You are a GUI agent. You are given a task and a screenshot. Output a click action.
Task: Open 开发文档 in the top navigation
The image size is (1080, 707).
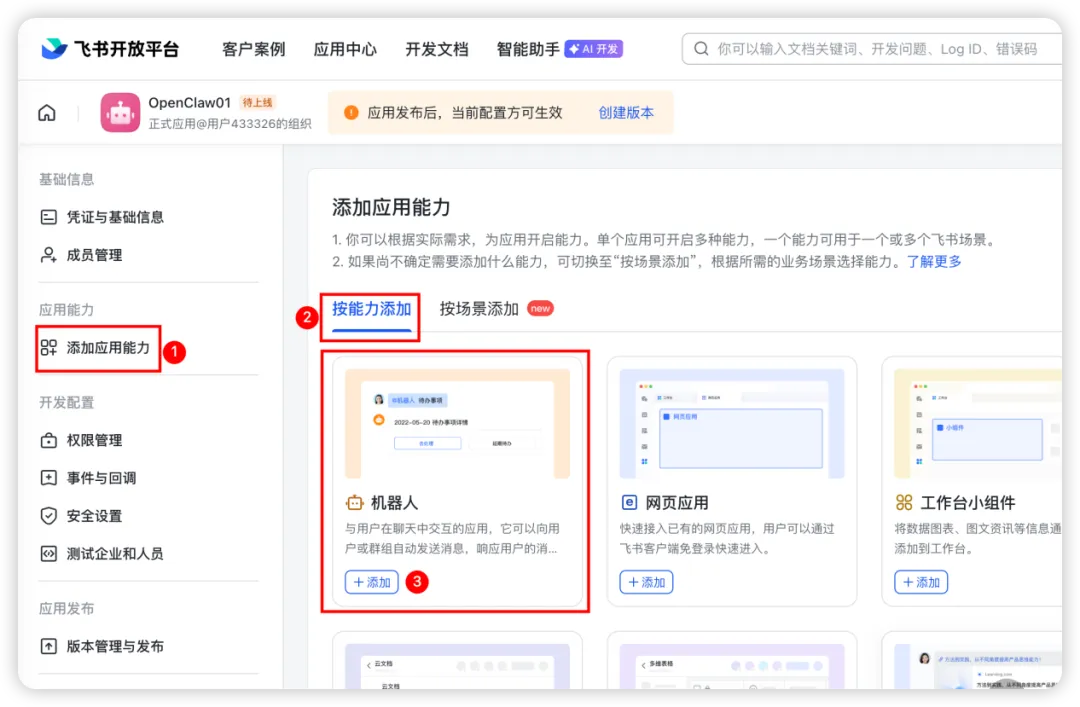tap(437, 47)
